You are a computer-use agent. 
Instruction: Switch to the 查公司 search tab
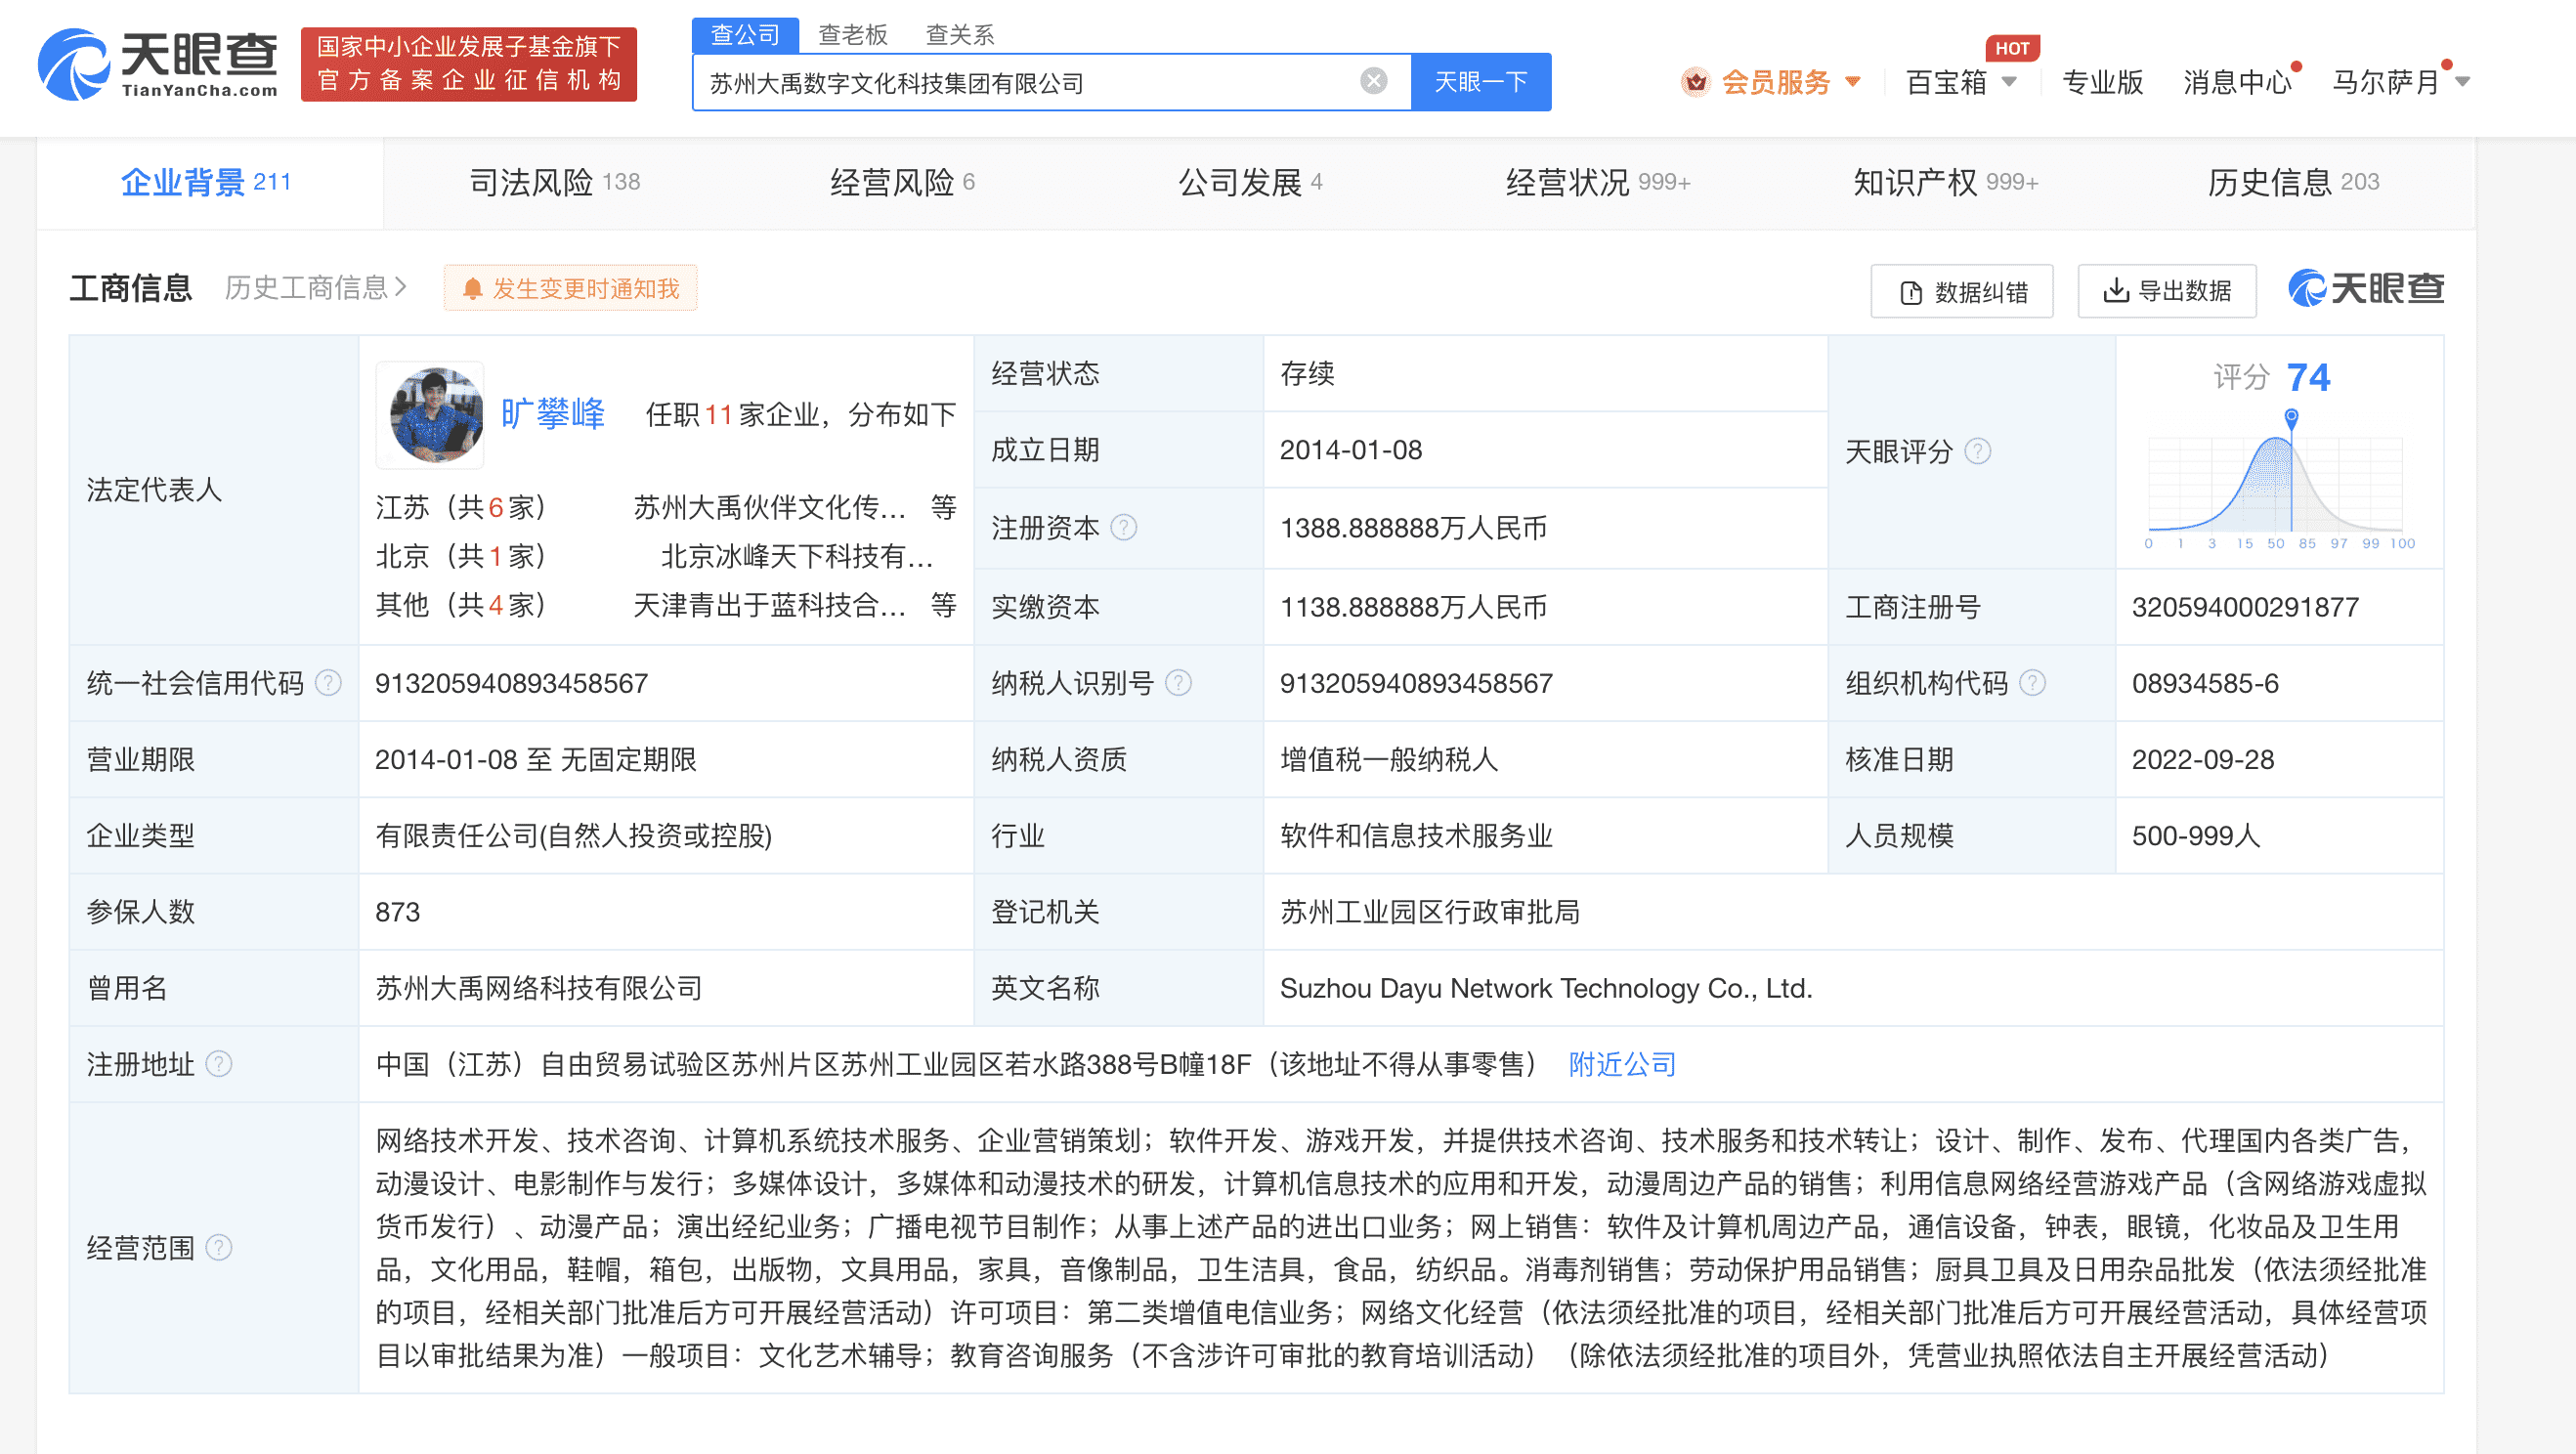[745, 35]
